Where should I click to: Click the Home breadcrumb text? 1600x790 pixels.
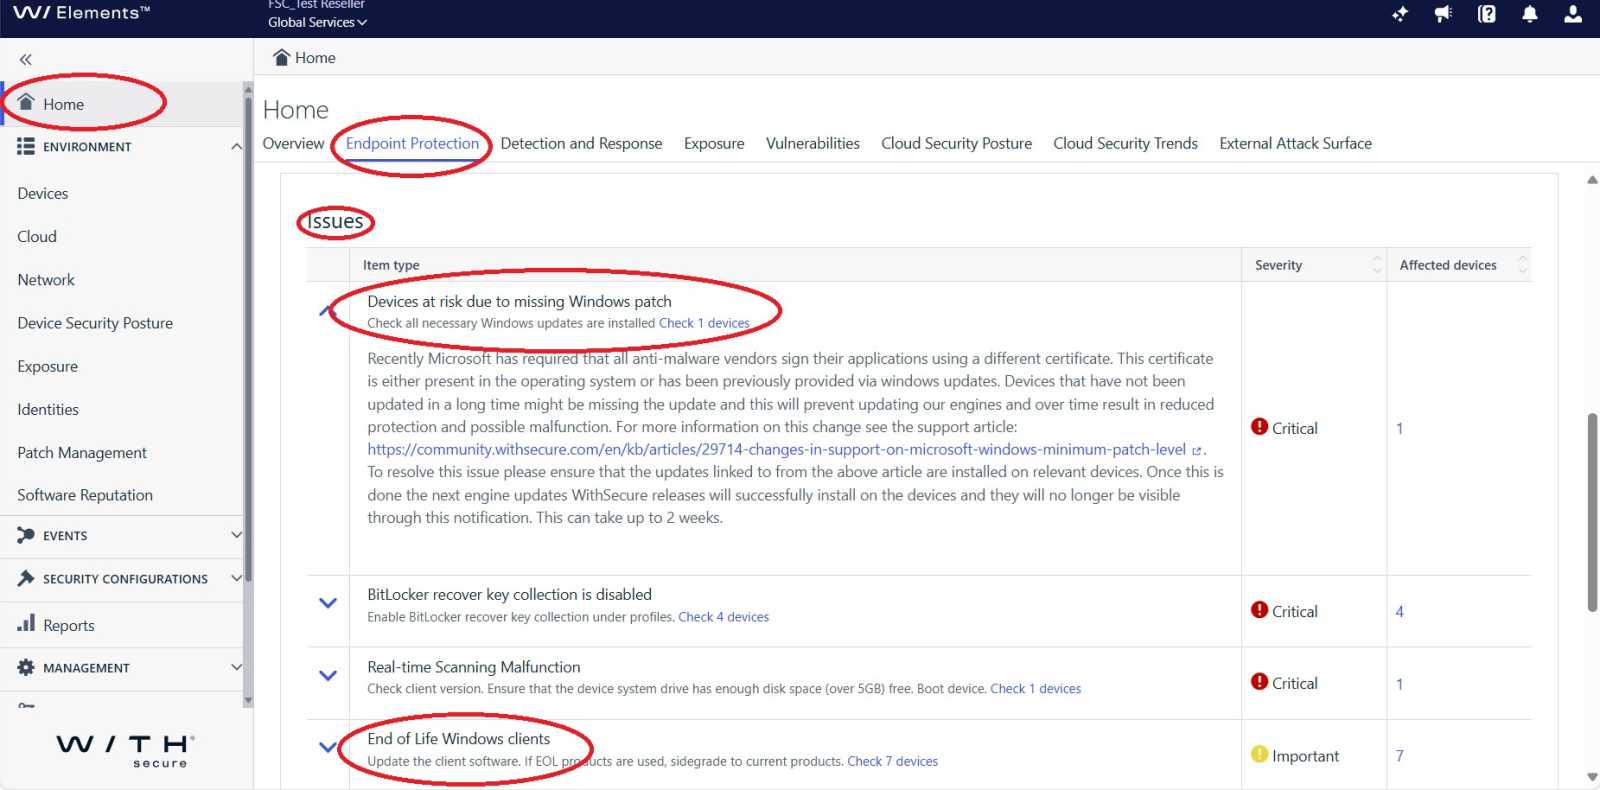click(x=315, y=58)
